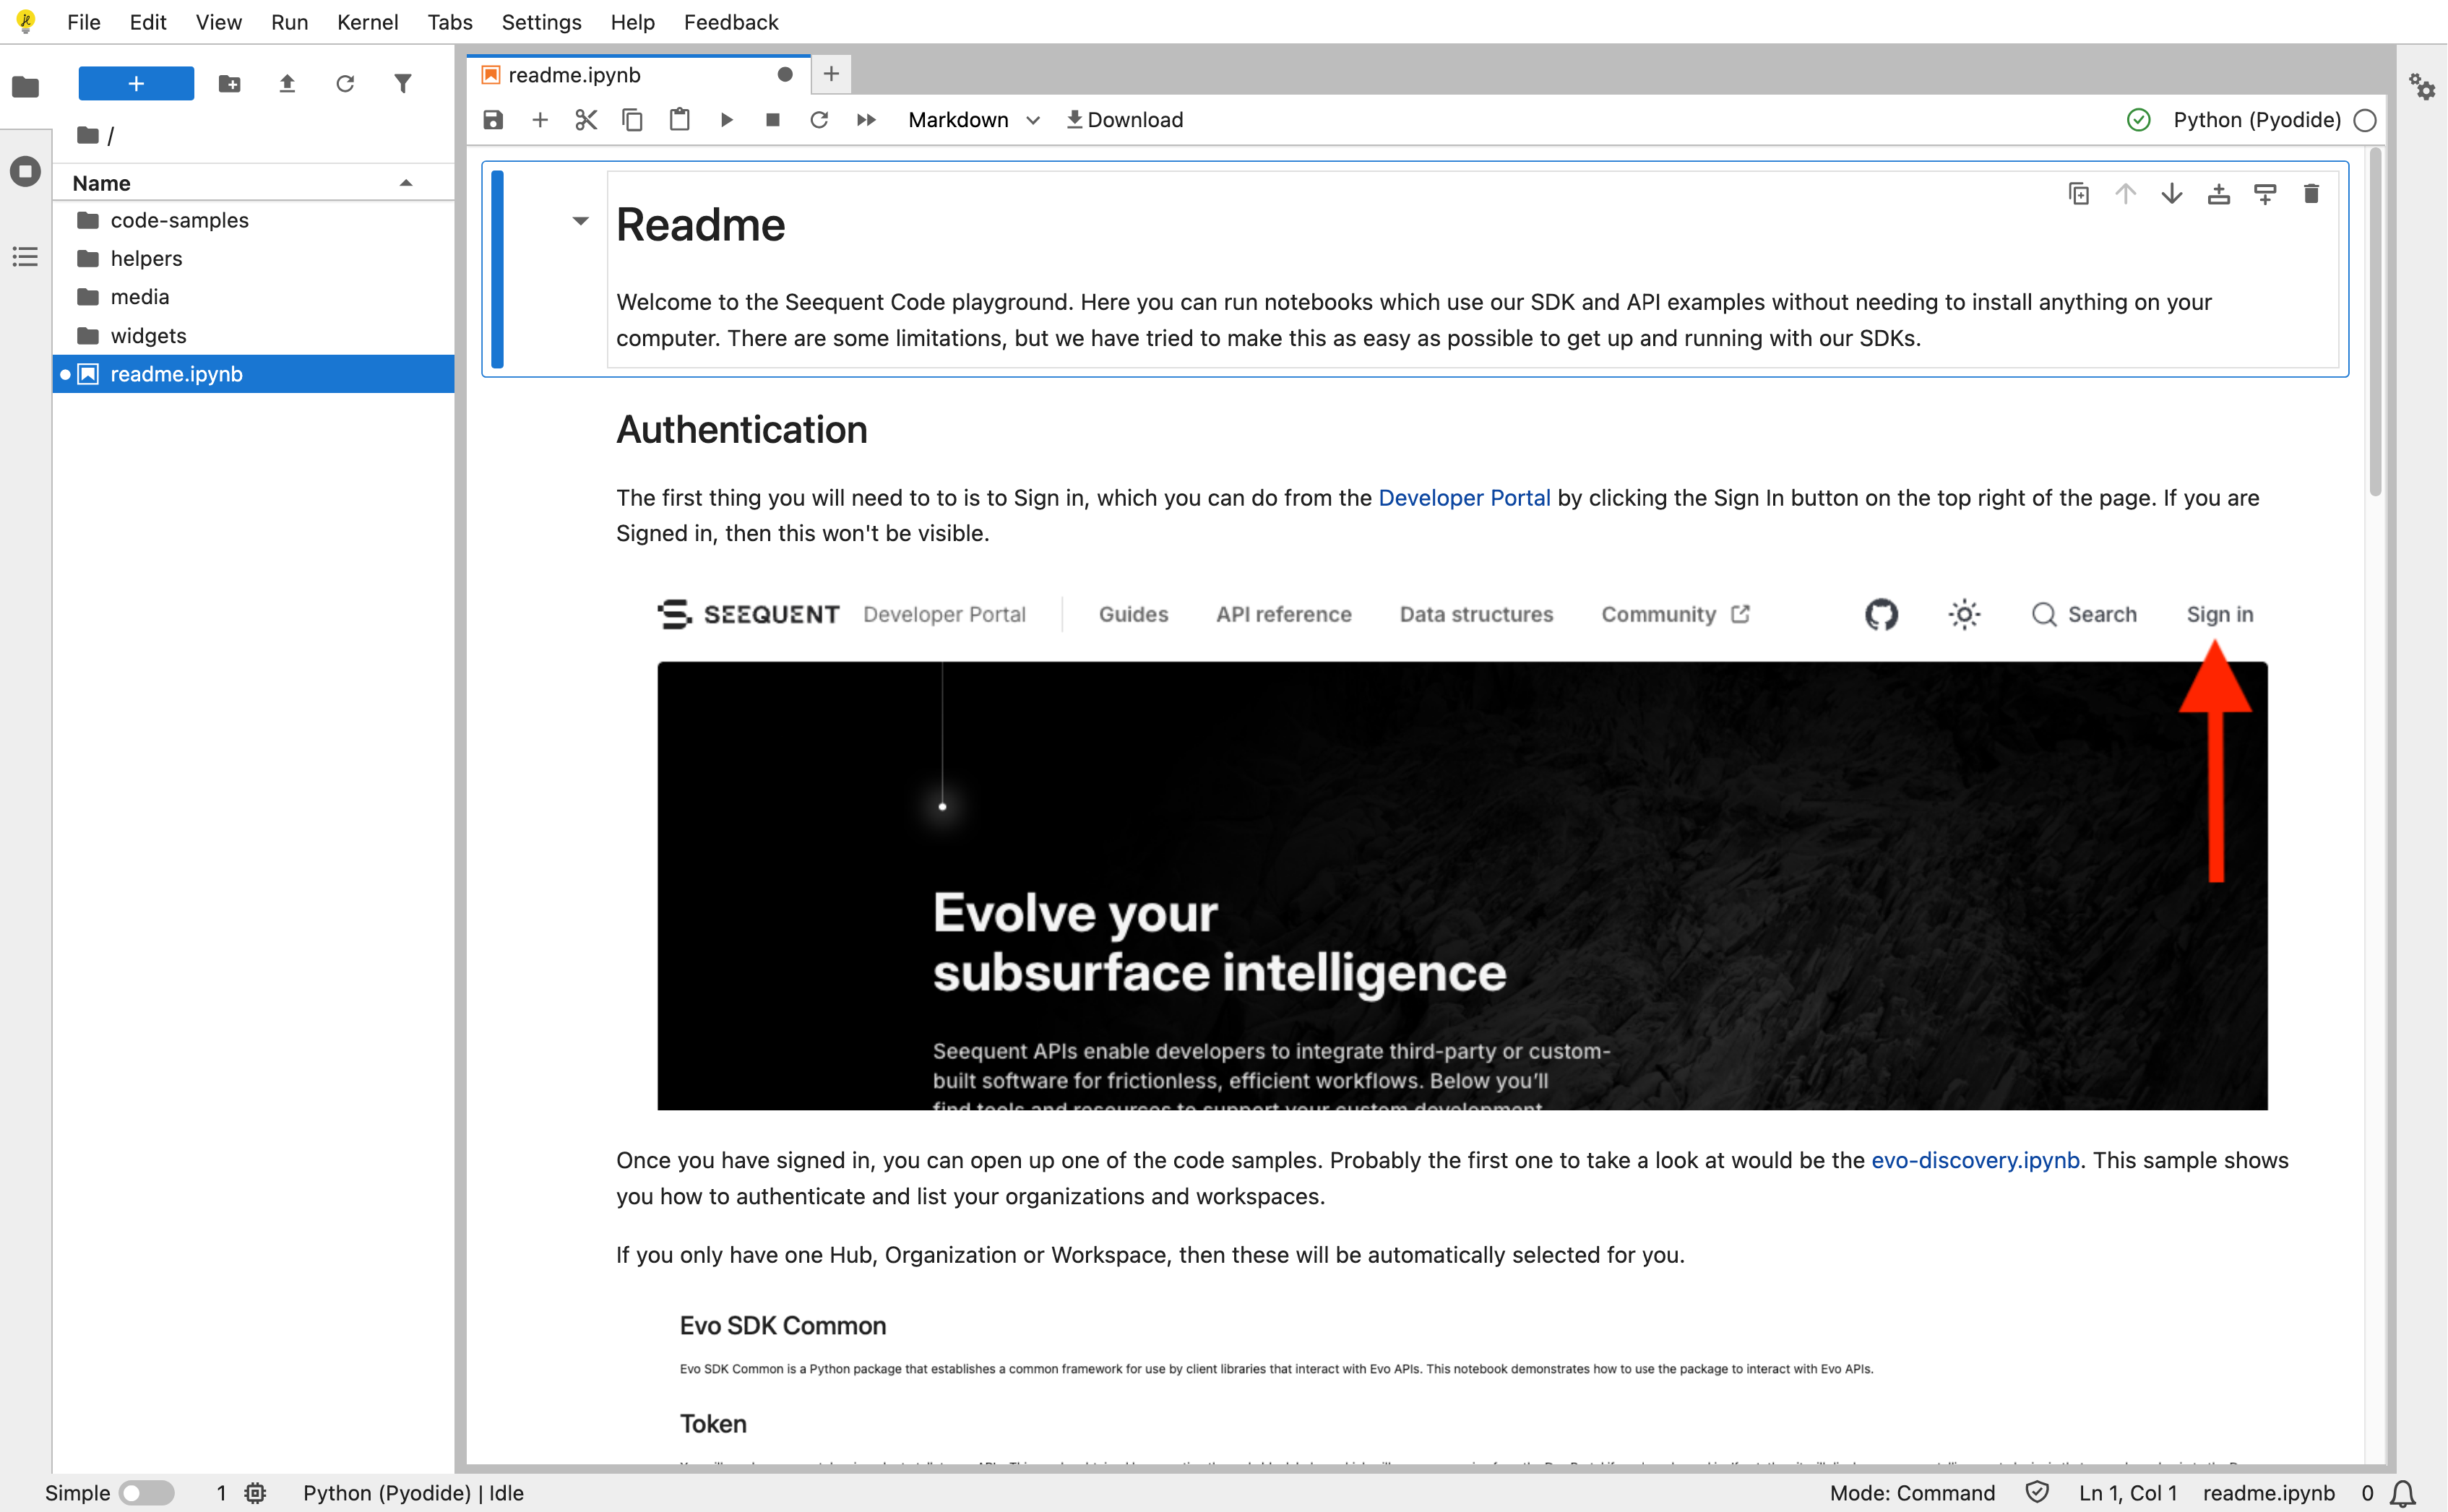Click the Download button in notebook toolbar
Viewport: 2448px width, 1512px height.
1124,120
